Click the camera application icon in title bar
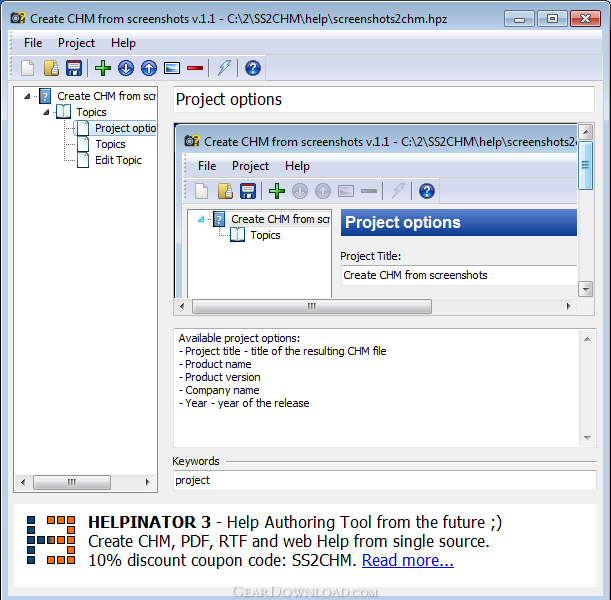Viewport: 611px width, 600px height. click(x=18, y=18)
